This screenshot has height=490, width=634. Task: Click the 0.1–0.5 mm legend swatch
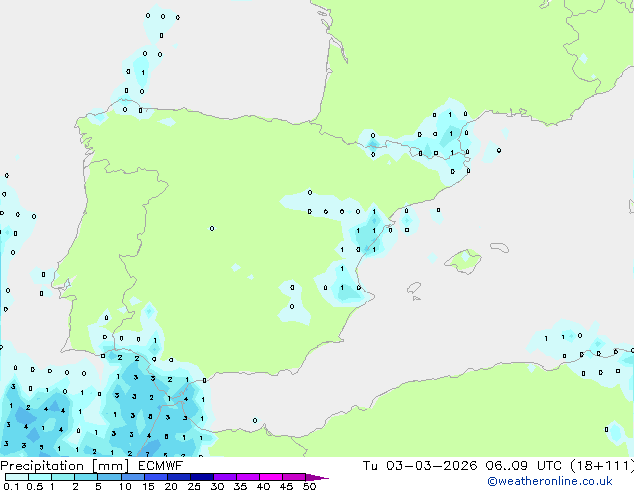tap(17, 477)
